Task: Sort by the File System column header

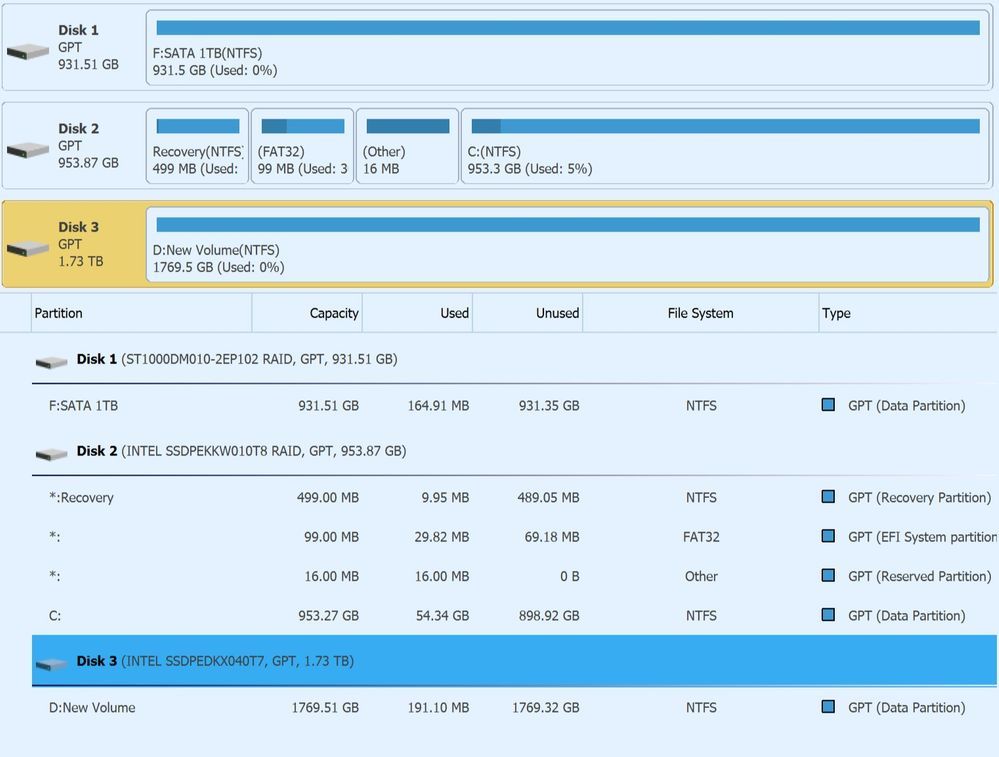Action: 700,313
